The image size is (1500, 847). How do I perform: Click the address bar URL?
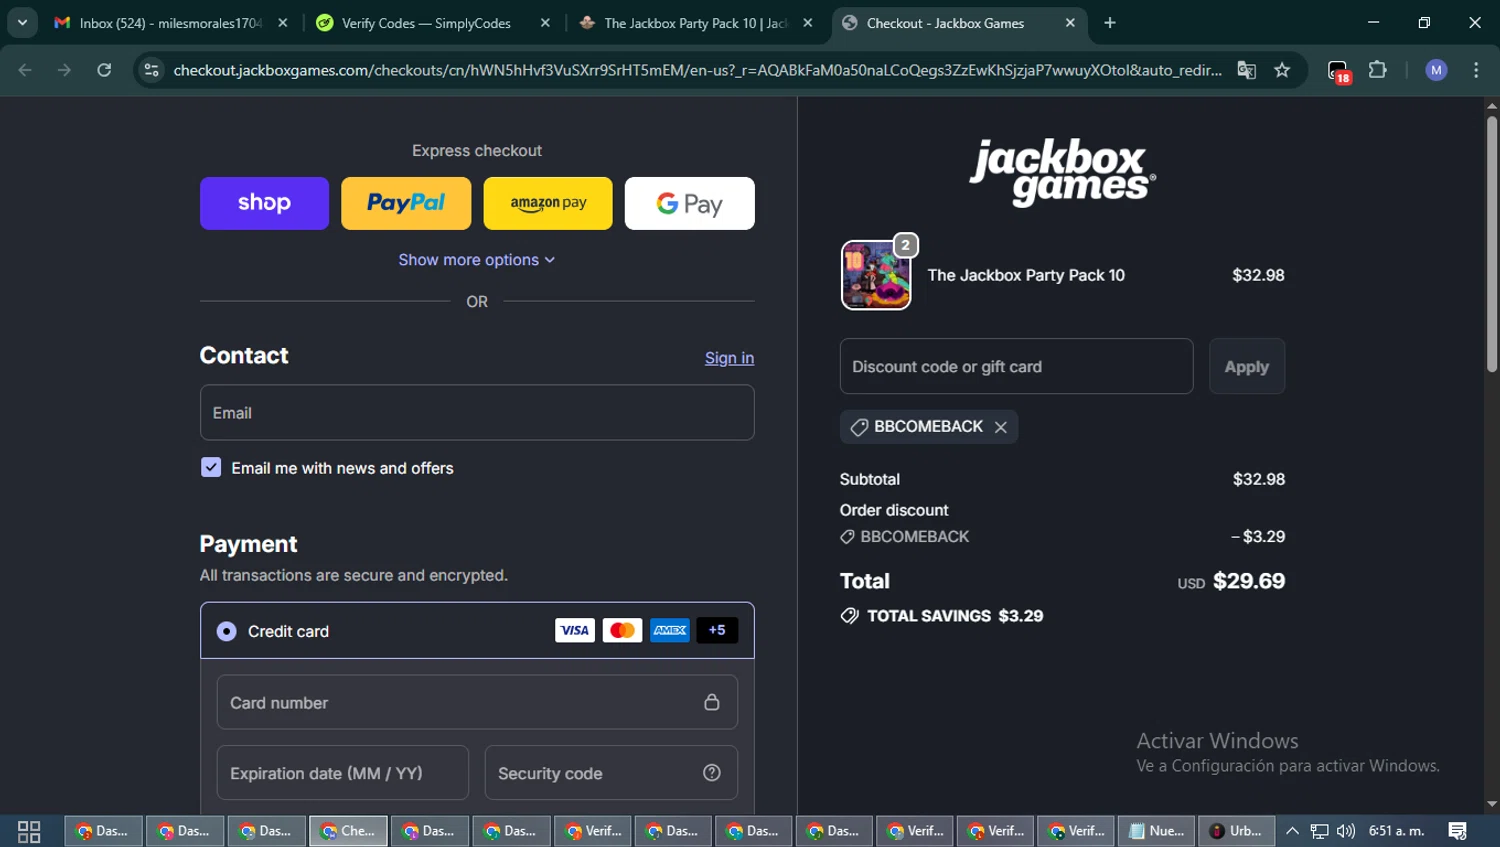[x=697, y=70]
